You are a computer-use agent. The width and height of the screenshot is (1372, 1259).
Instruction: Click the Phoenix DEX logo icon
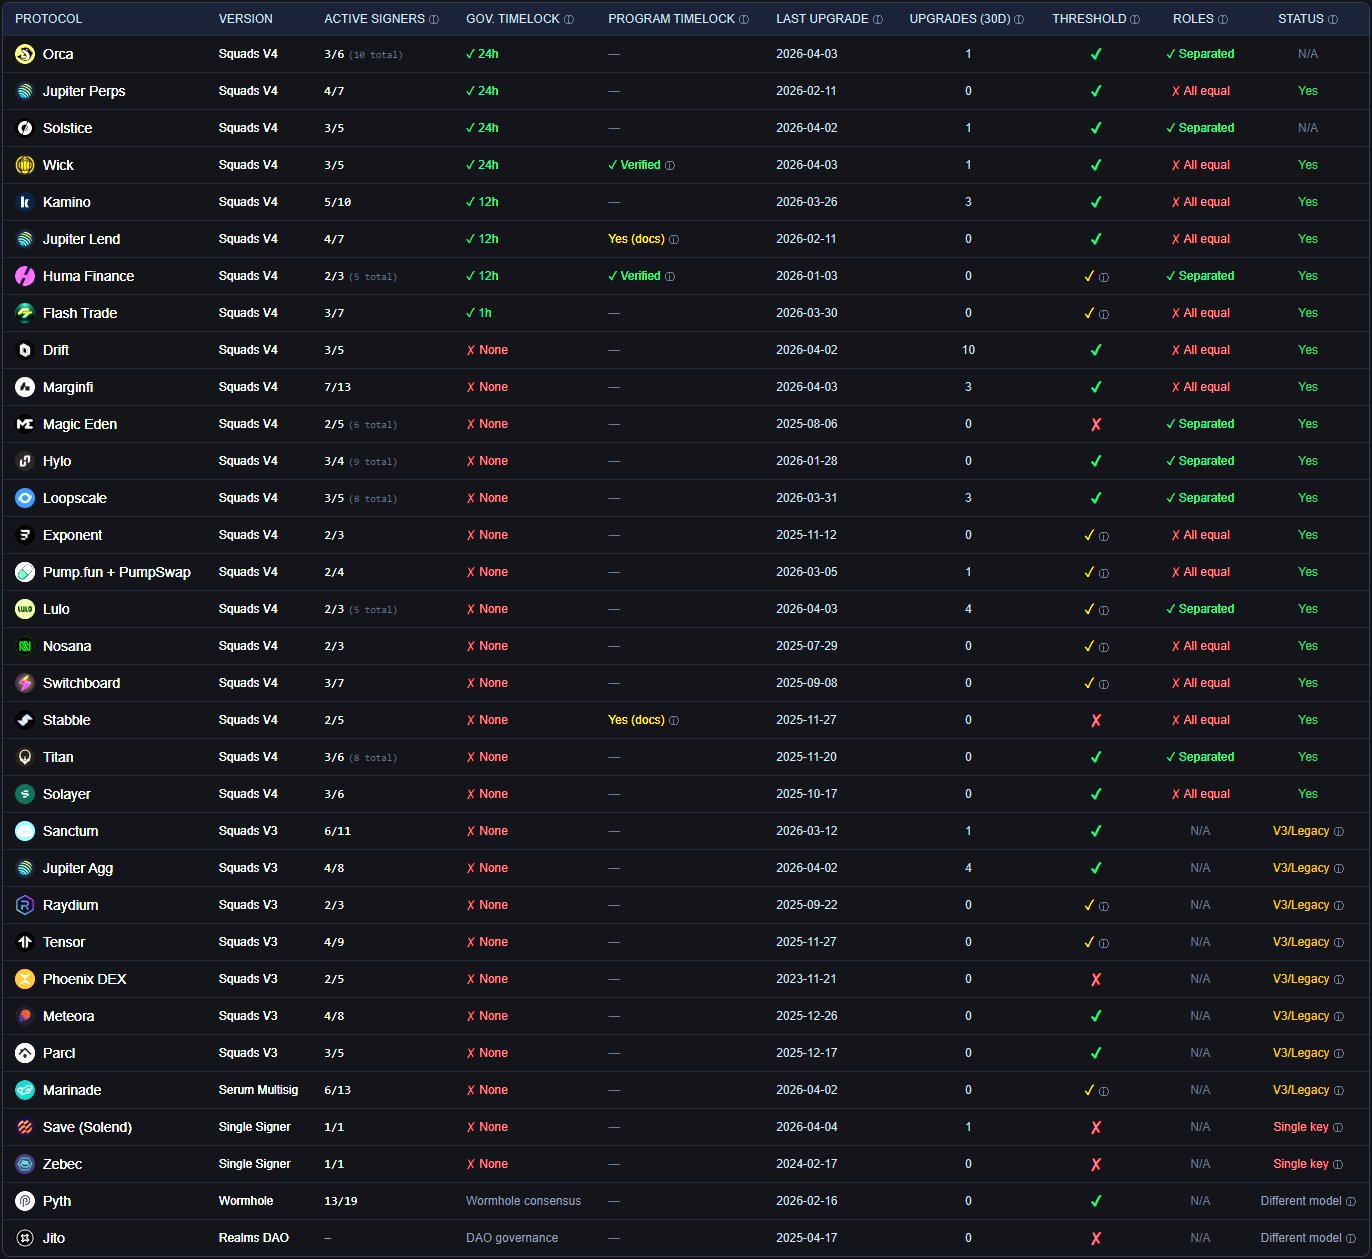click(25, 979)
